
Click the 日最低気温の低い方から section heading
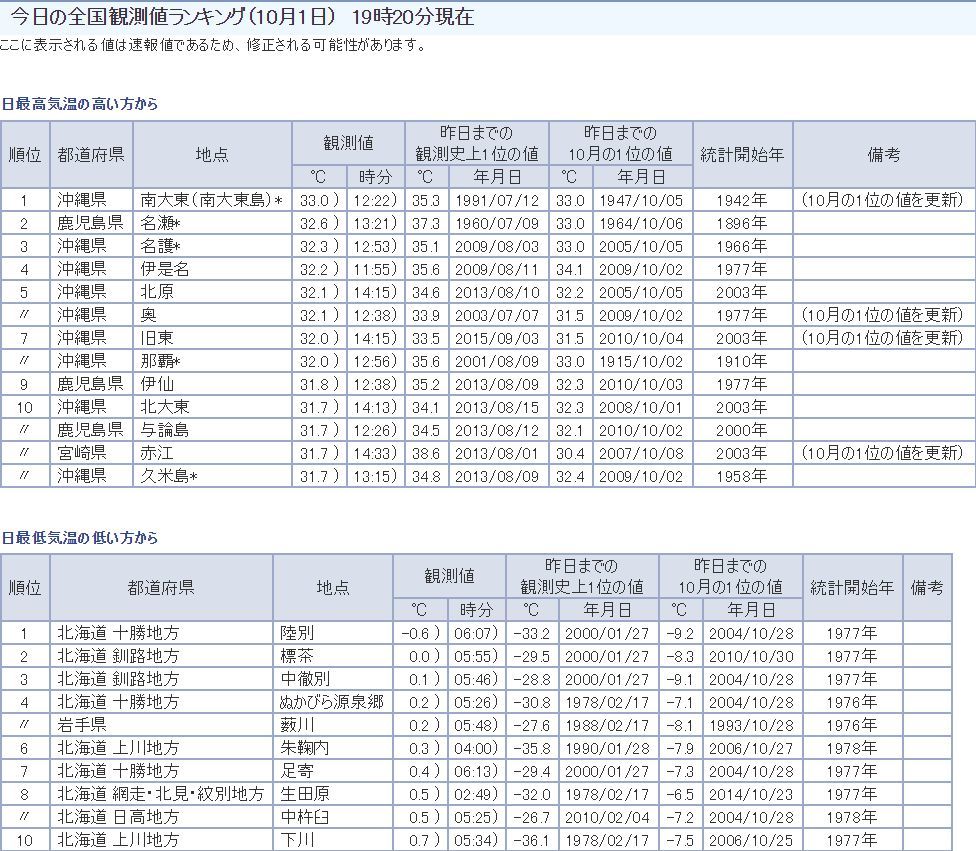(80, 538)
